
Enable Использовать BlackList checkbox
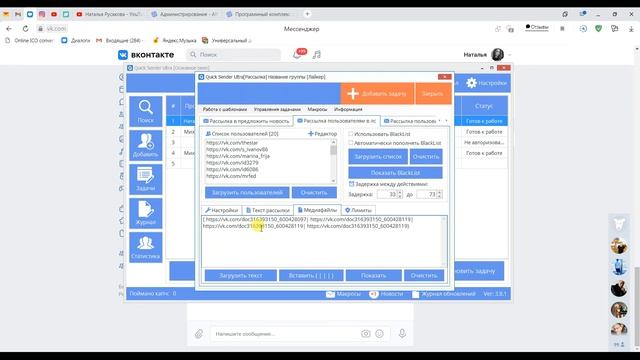point(351,134)
